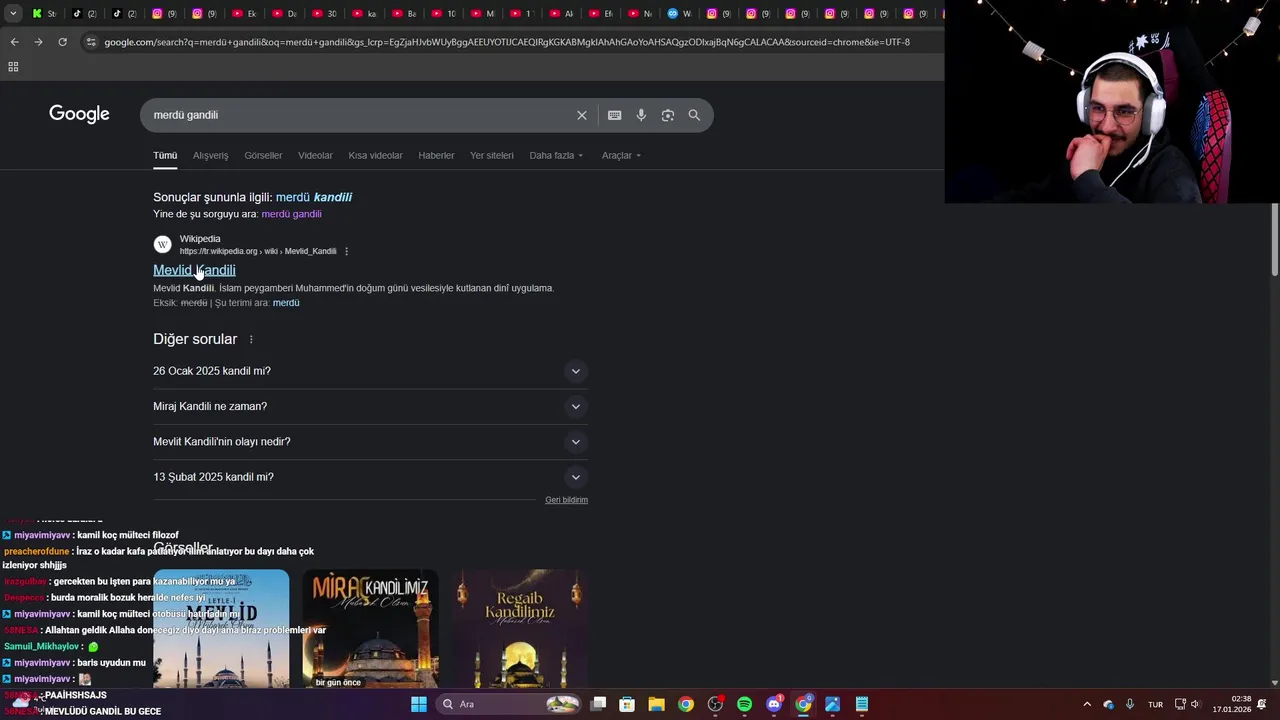The image size is (1280, 720).
Task: Click chat message 'MEVLÜDÜ GANDİL BU GECE'
Action: tap(103, 711)
